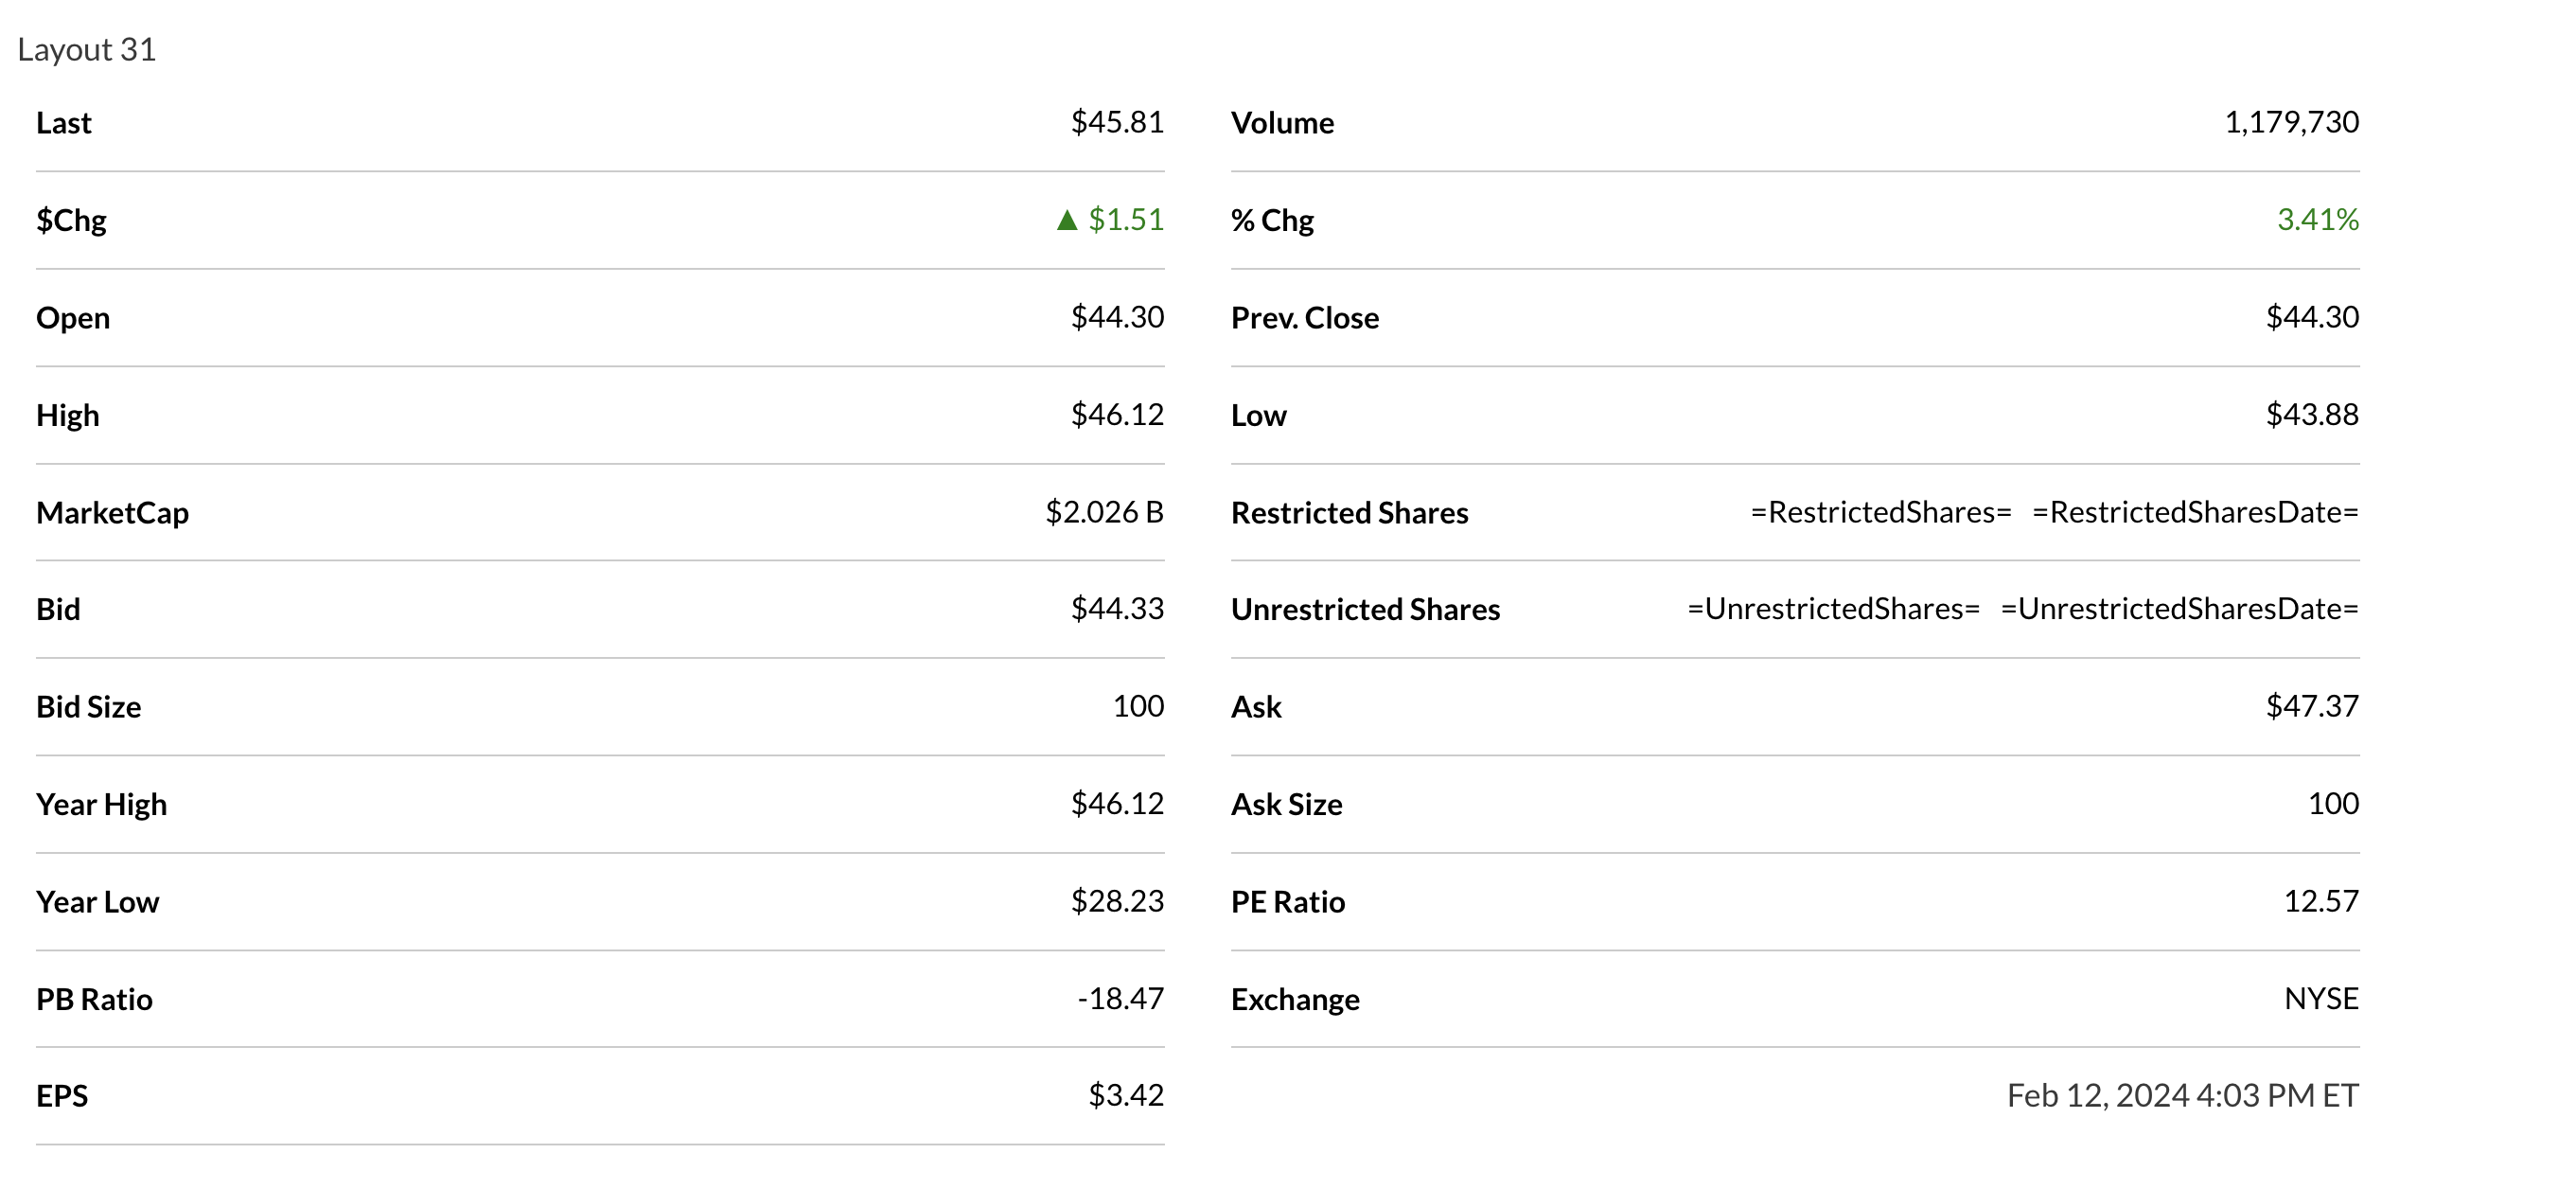The image size is (2576, 1189).
Task: Click the Low value $43.88
Action: pos(2311,414)
